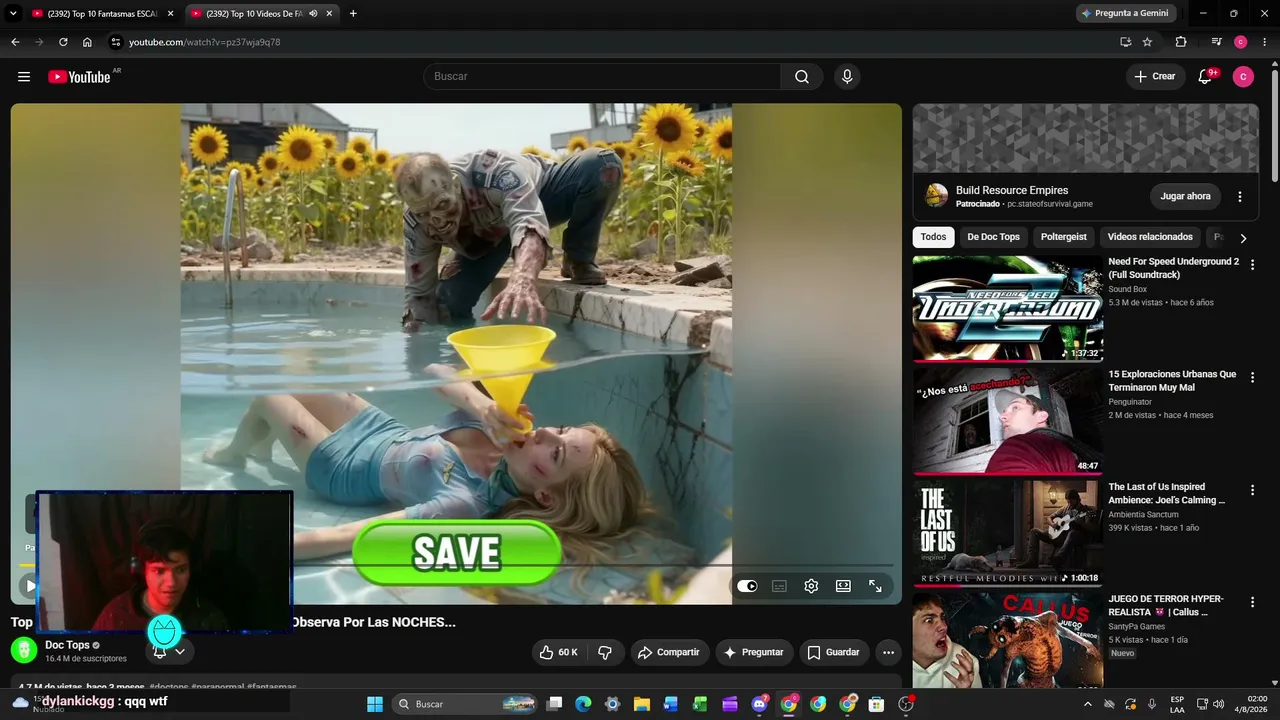The height and width of the screenshot is (720, 1280).
Task: Open options menu for Need For Speed Underground 2 video
Action: click(x=1252, y=265)
